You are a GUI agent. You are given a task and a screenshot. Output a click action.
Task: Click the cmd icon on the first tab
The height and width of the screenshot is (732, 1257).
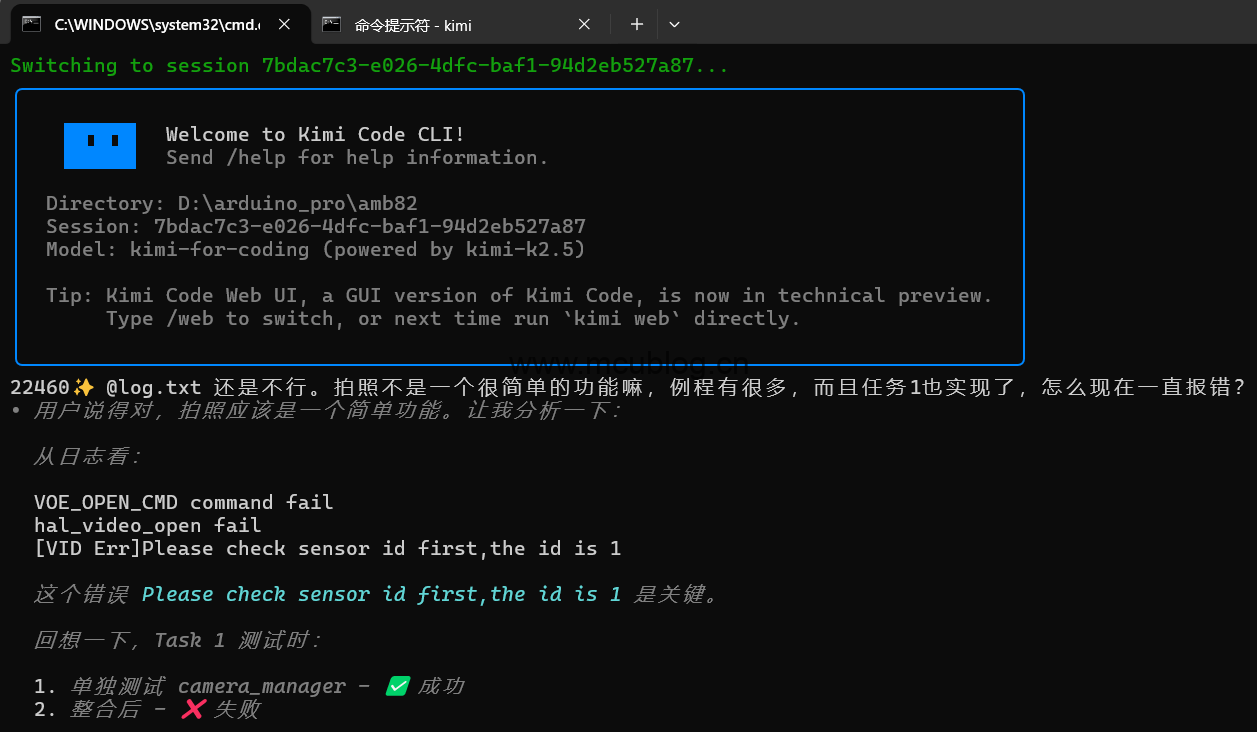(x=32, y=24)
